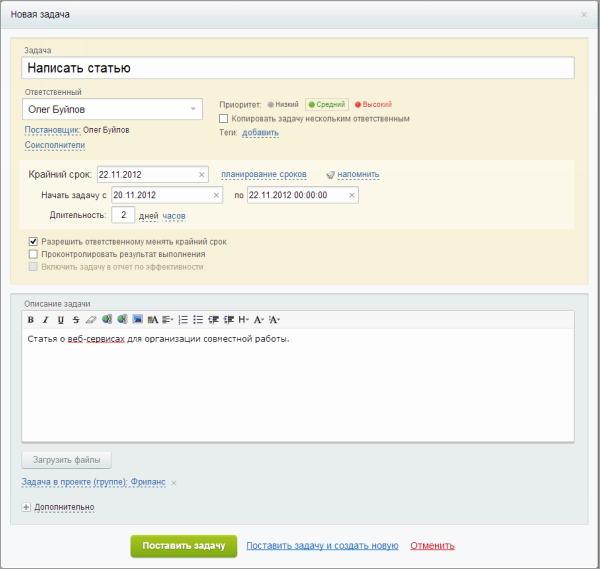The image size is (600, 569).
Task: Click the green Поставить задачу button
Action: pyautogui.click(x=183, y=545)
